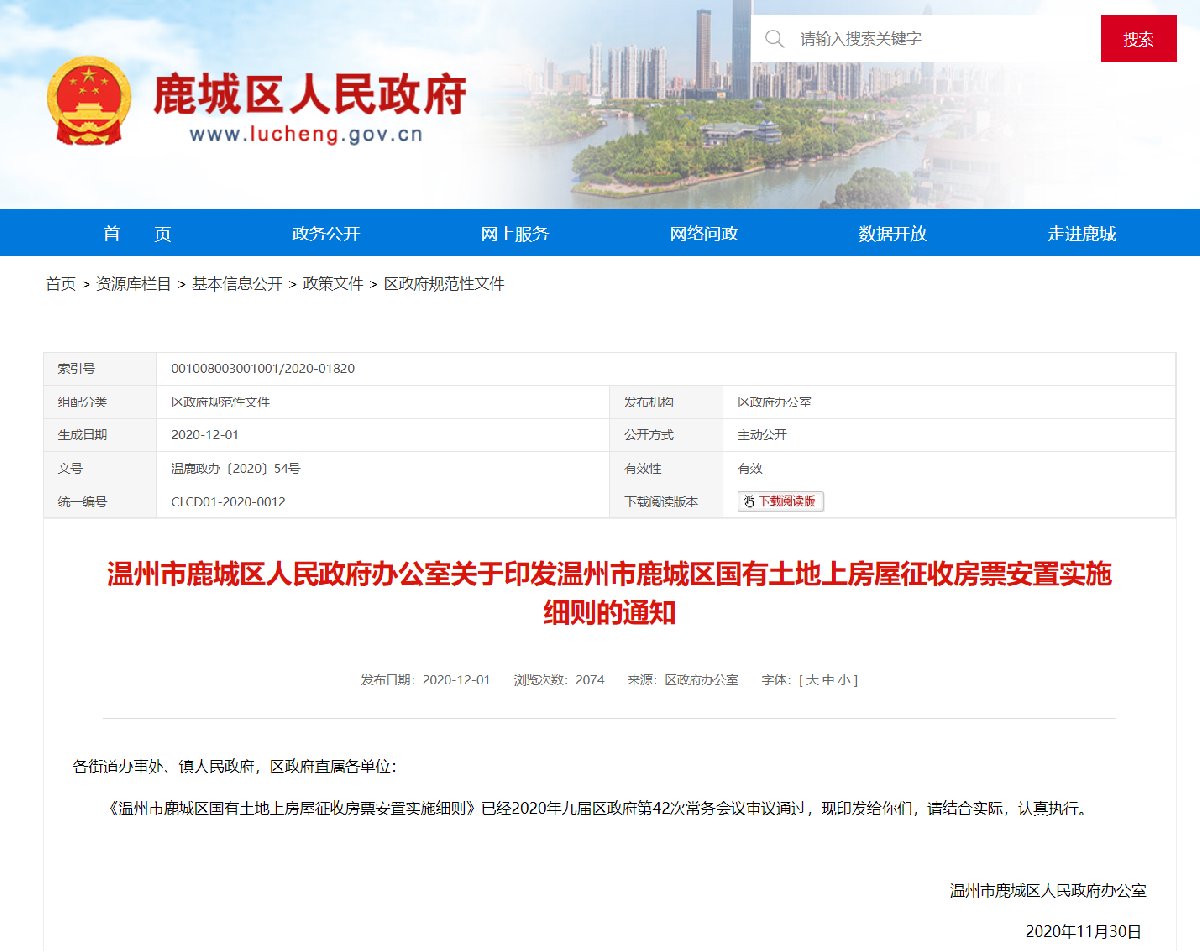Click the 发布机构 value 区政府办公室
Image resolution: width=1200 pixels, height=951 pixels.
point(774,402)
